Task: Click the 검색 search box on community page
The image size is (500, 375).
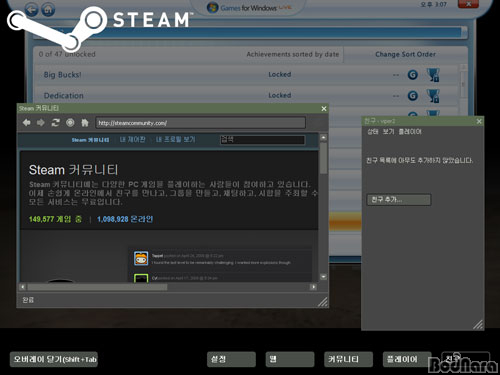Action: (x=262, y=140)
